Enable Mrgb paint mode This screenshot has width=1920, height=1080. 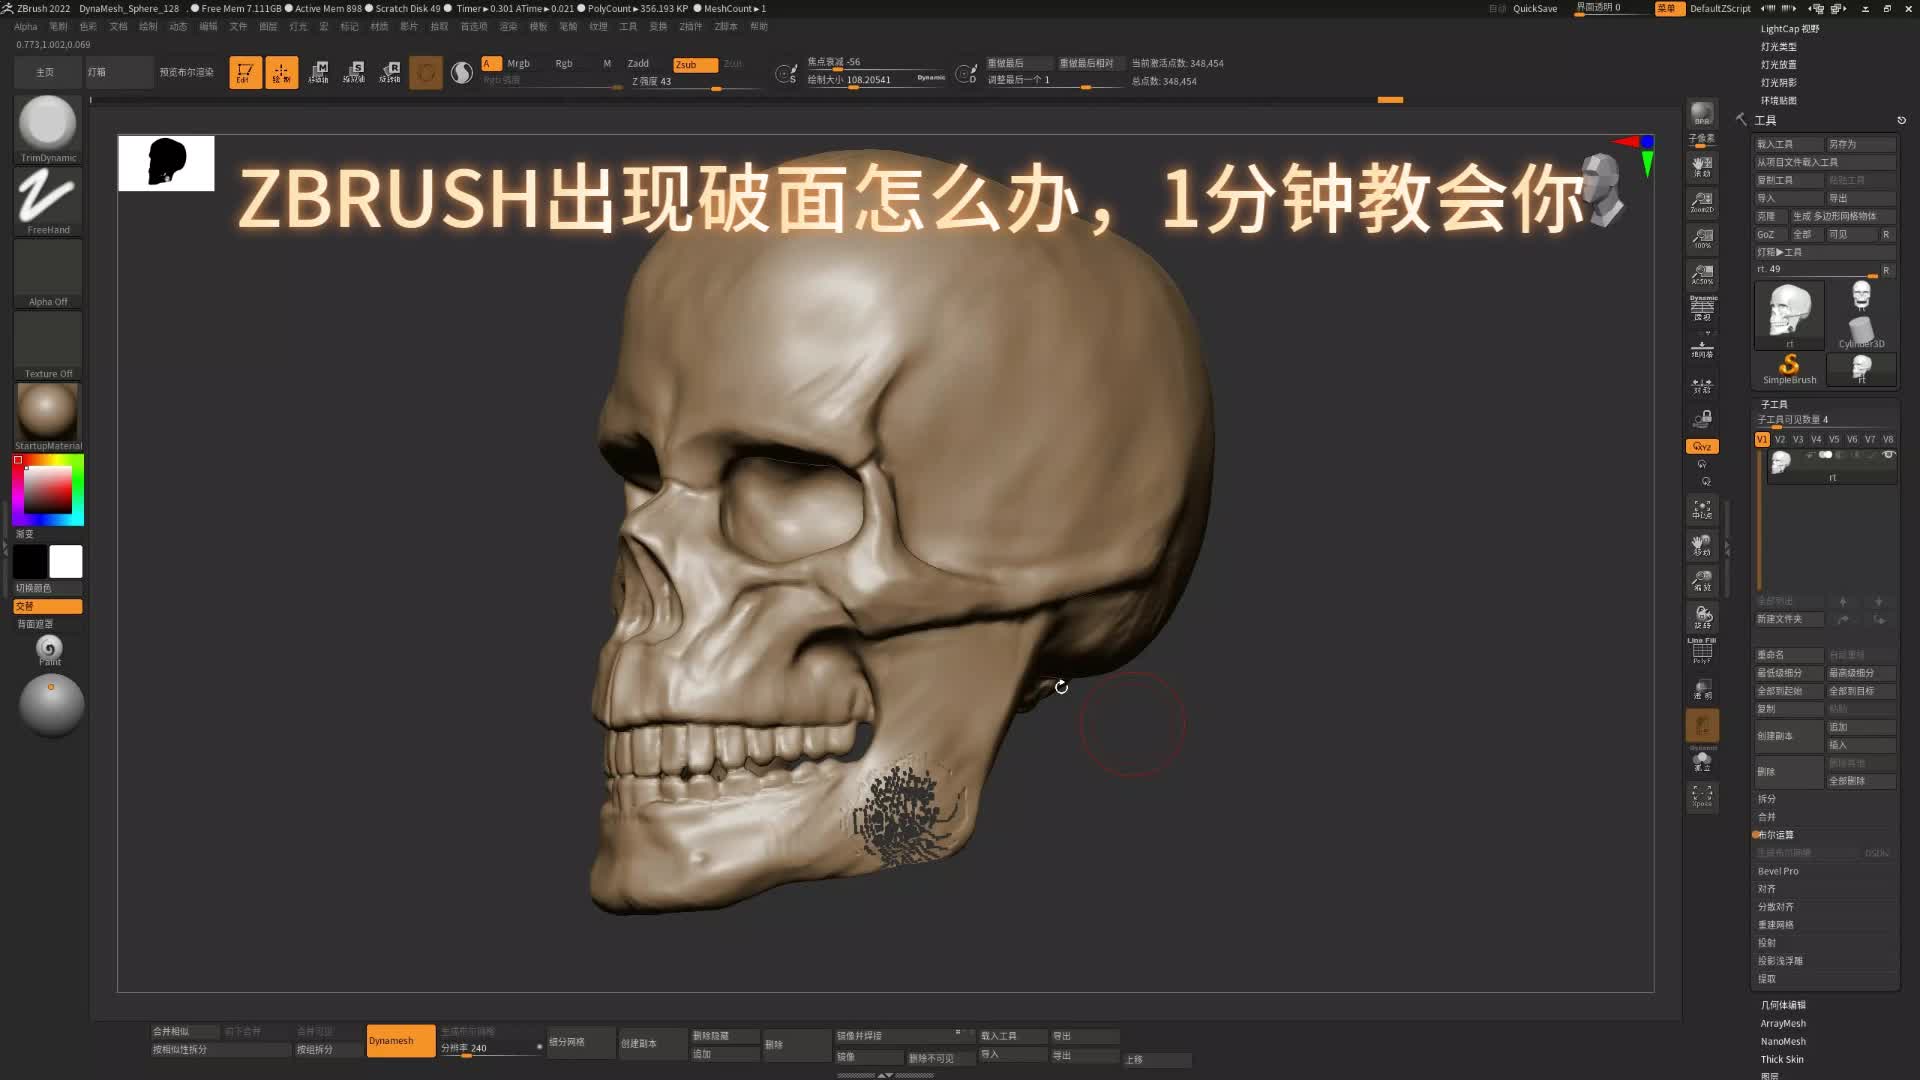click(x=518, y=62)
